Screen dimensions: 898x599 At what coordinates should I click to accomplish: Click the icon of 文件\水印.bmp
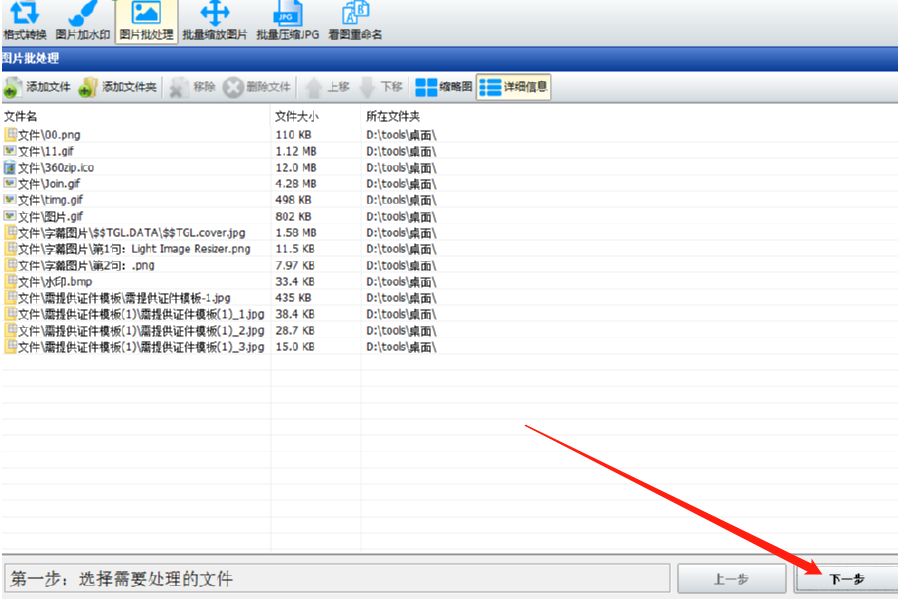pos(10,281)
